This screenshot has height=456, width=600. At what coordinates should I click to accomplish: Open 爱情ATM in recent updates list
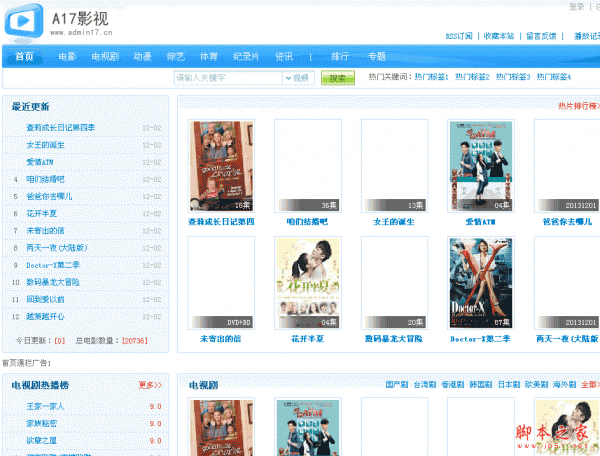point(39,162)
